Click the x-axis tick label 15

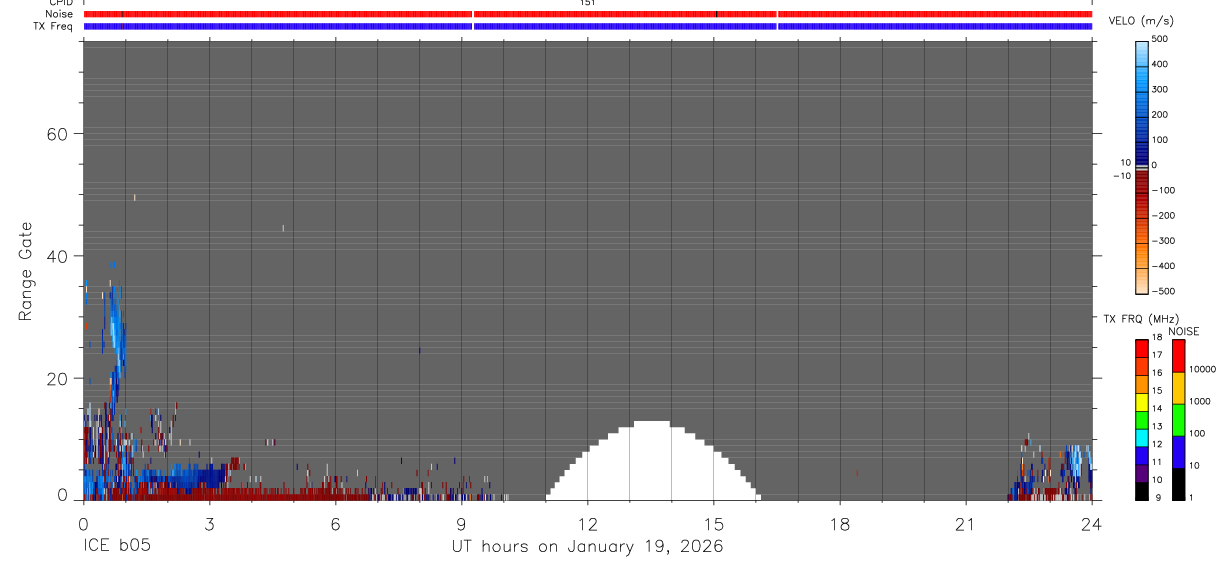tap(714, 524)
